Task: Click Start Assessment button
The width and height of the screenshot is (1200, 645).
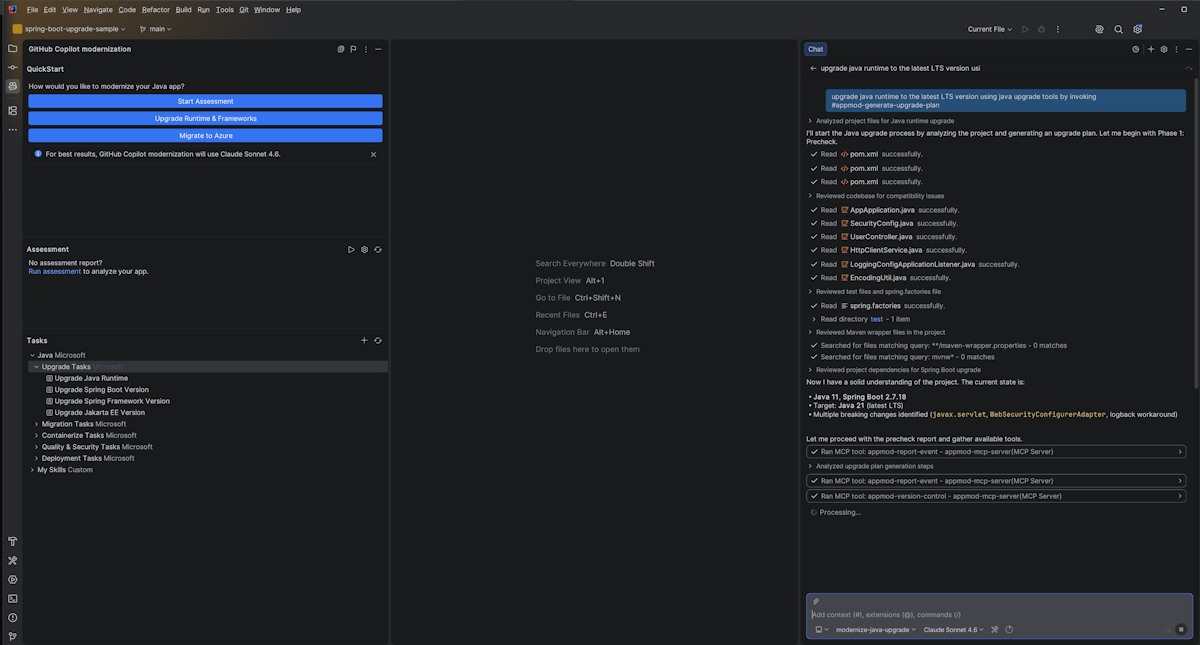Action: click(205, 101)
